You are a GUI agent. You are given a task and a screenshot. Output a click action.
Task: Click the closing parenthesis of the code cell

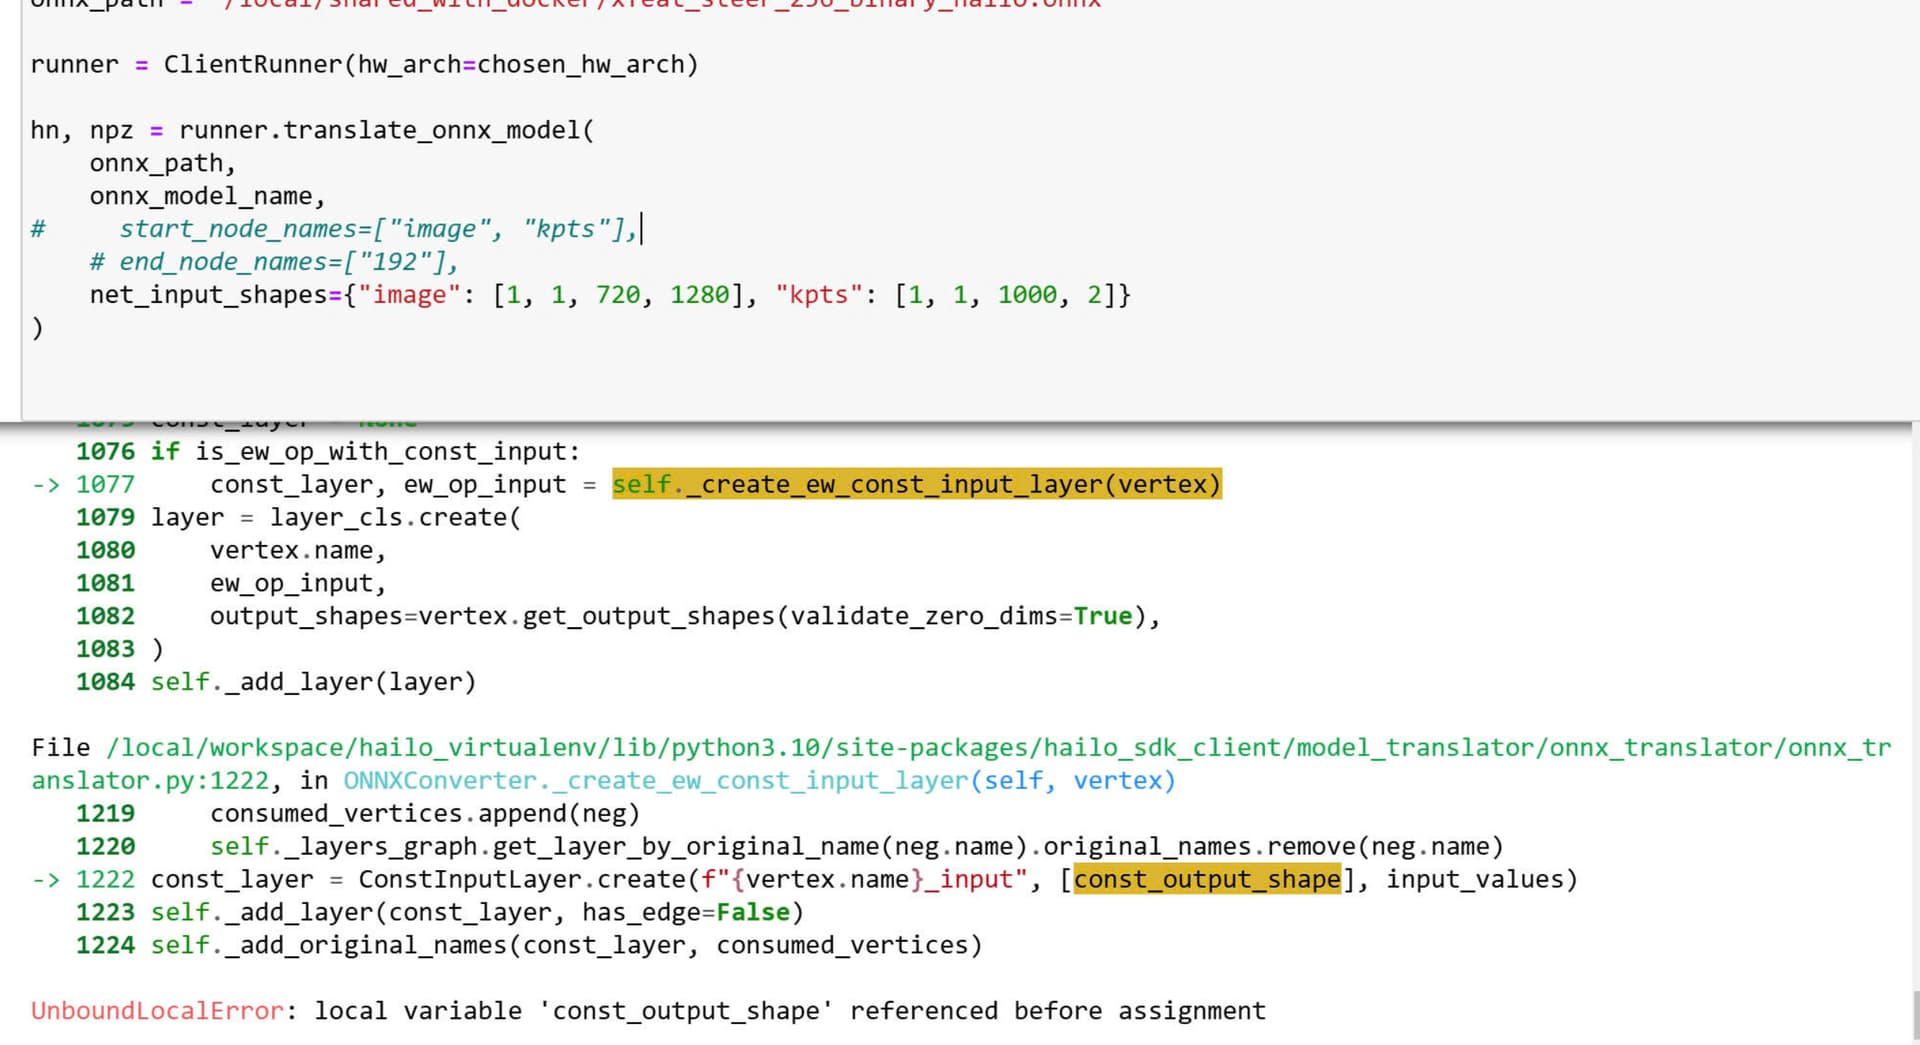click(37, 328)
